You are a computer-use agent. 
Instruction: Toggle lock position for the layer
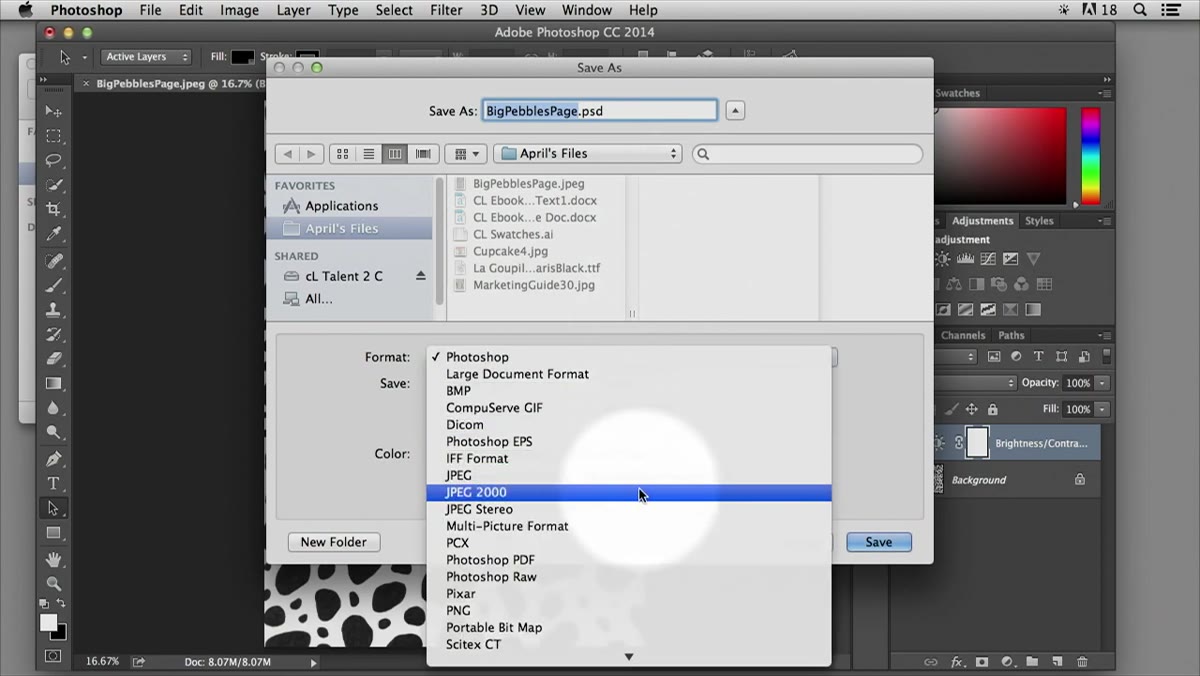[971, 409]
